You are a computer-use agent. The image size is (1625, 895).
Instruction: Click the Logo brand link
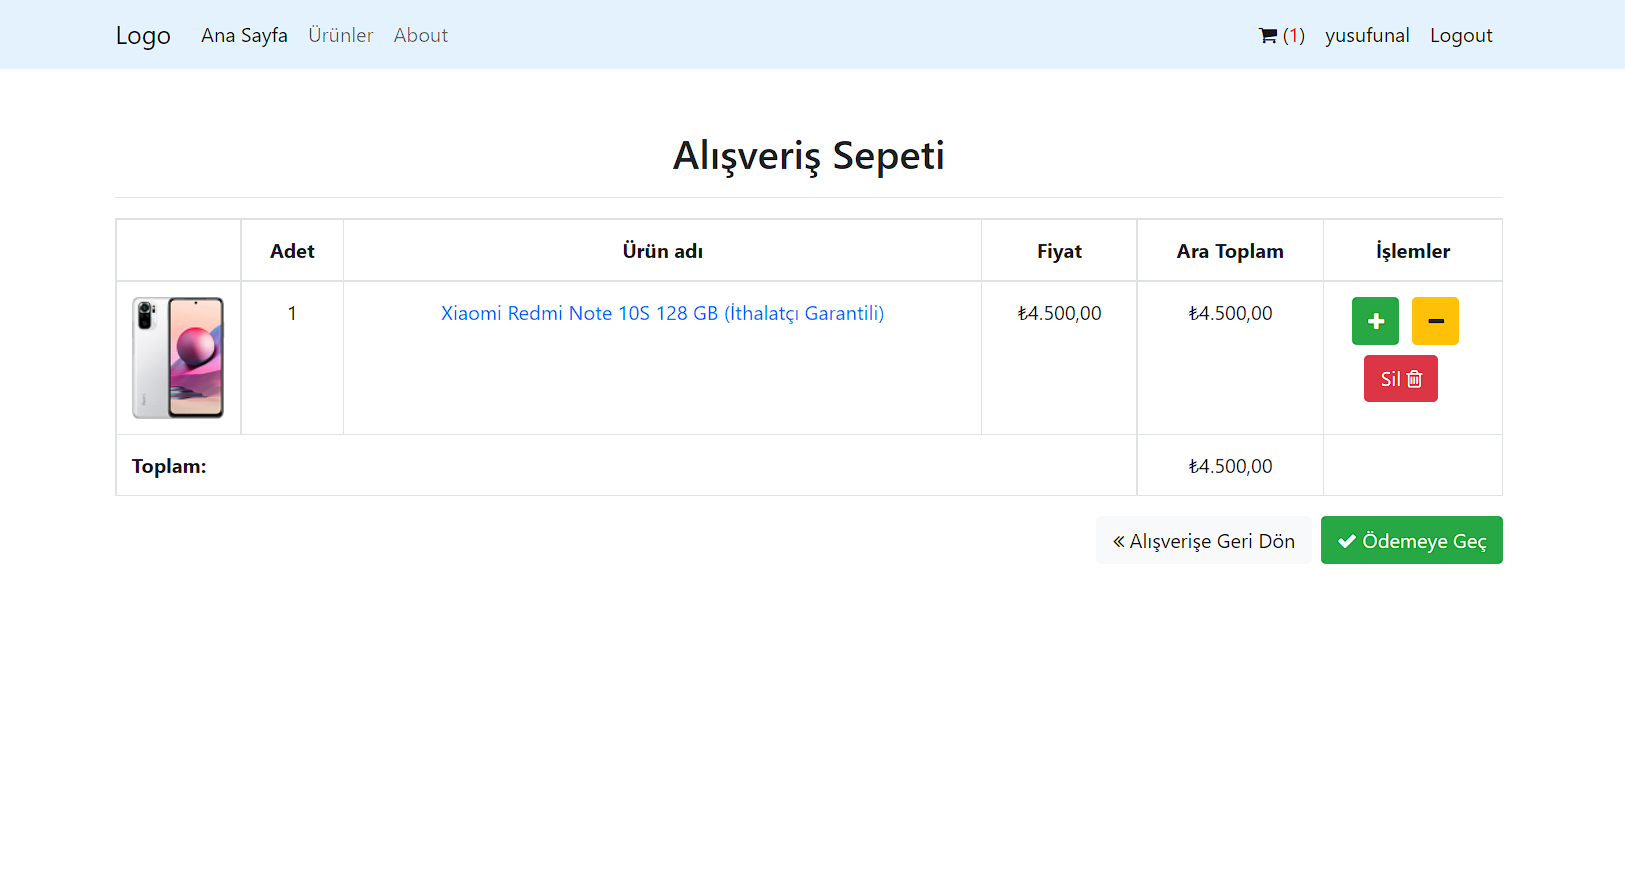click(x=143, y=35)
